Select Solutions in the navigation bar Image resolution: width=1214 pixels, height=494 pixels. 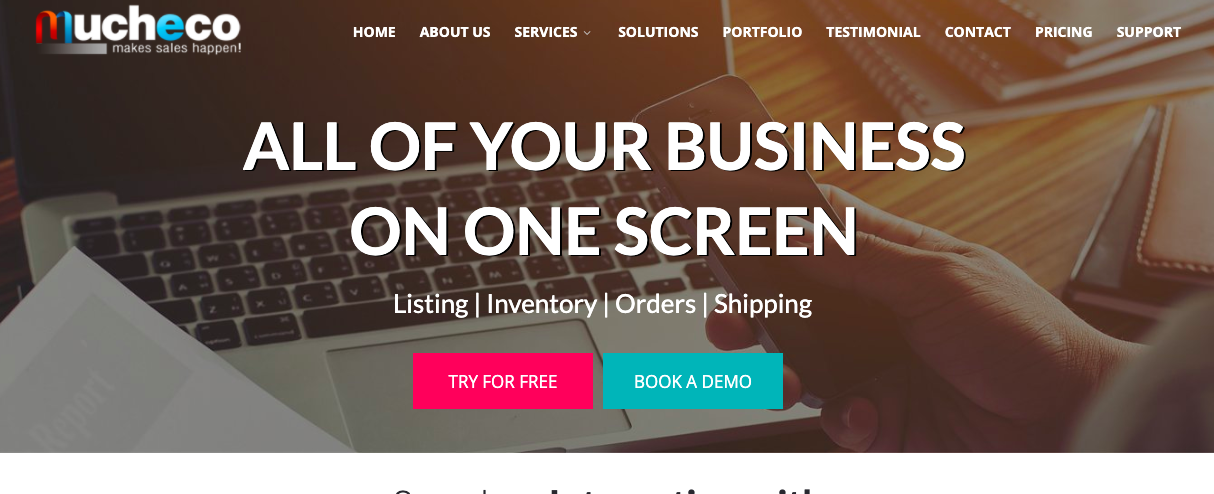658,32
